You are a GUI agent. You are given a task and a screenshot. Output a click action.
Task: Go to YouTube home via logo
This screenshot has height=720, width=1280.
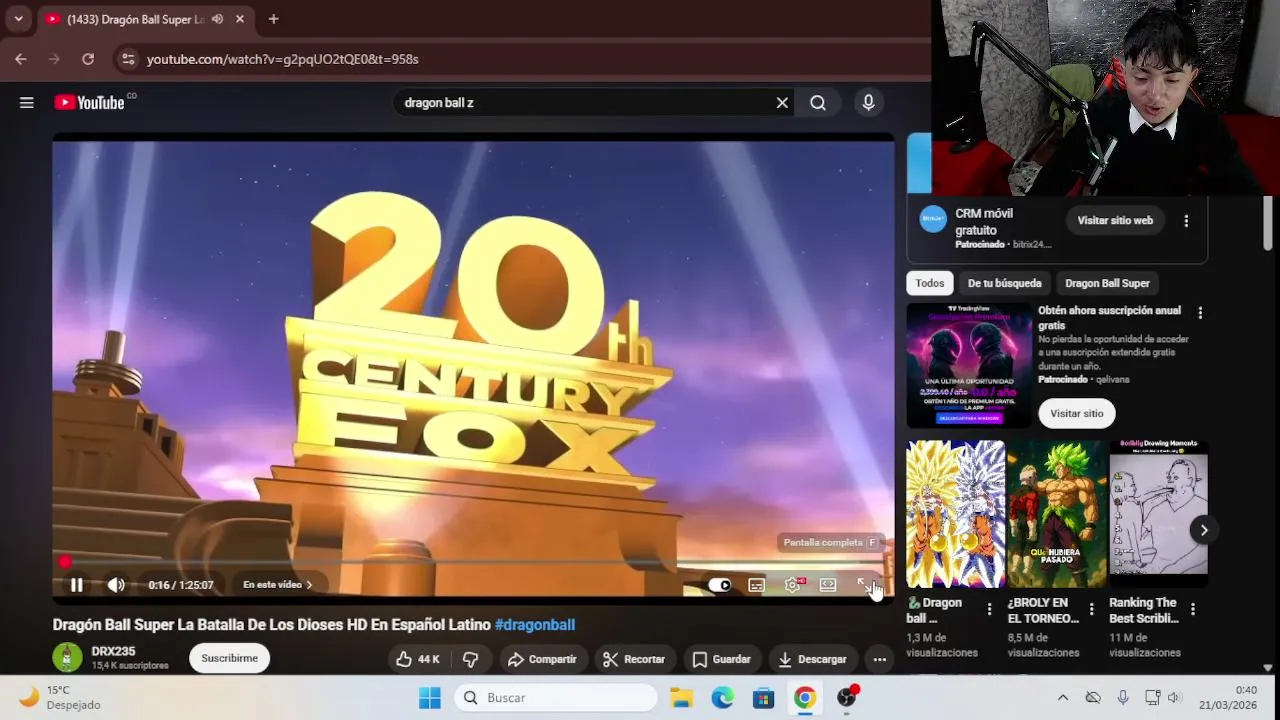coord(89,103)
